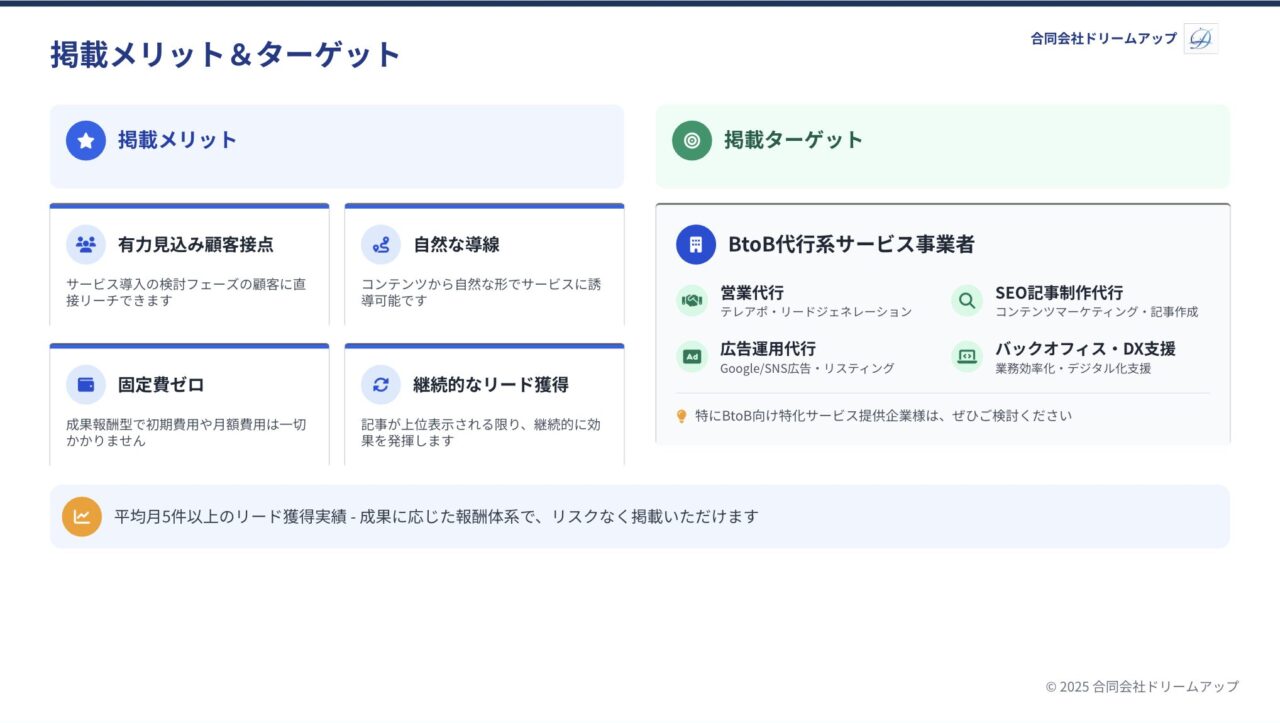This screenshot has width=1280, height=723.
Task: Click the orange chart icon in bottom banner
Action: [x=82, y=517]
